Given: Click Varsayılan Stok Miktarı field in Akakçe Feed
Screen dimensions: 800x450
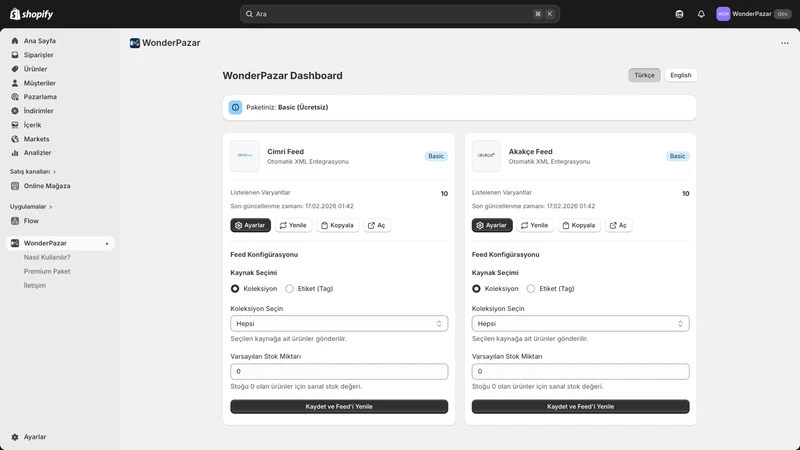Looking at the screenshot, I should (581, 371).
